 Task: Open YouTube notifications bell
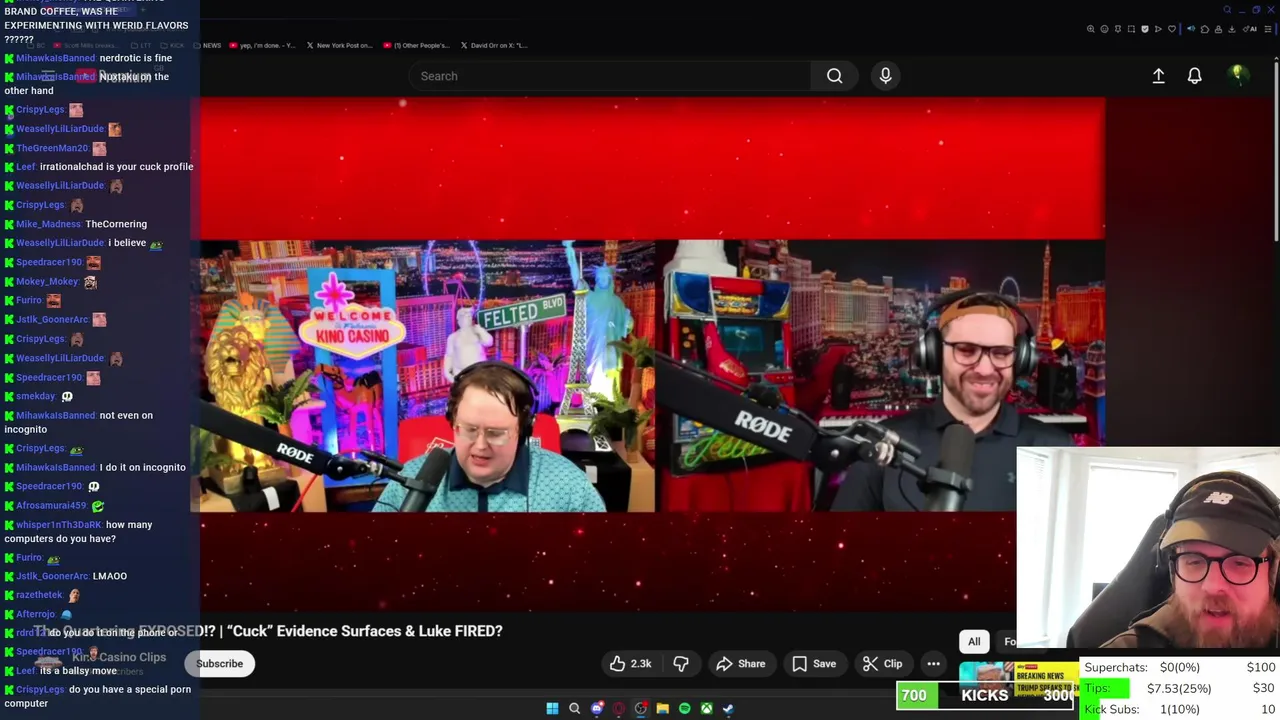[x=1194, y=76]
